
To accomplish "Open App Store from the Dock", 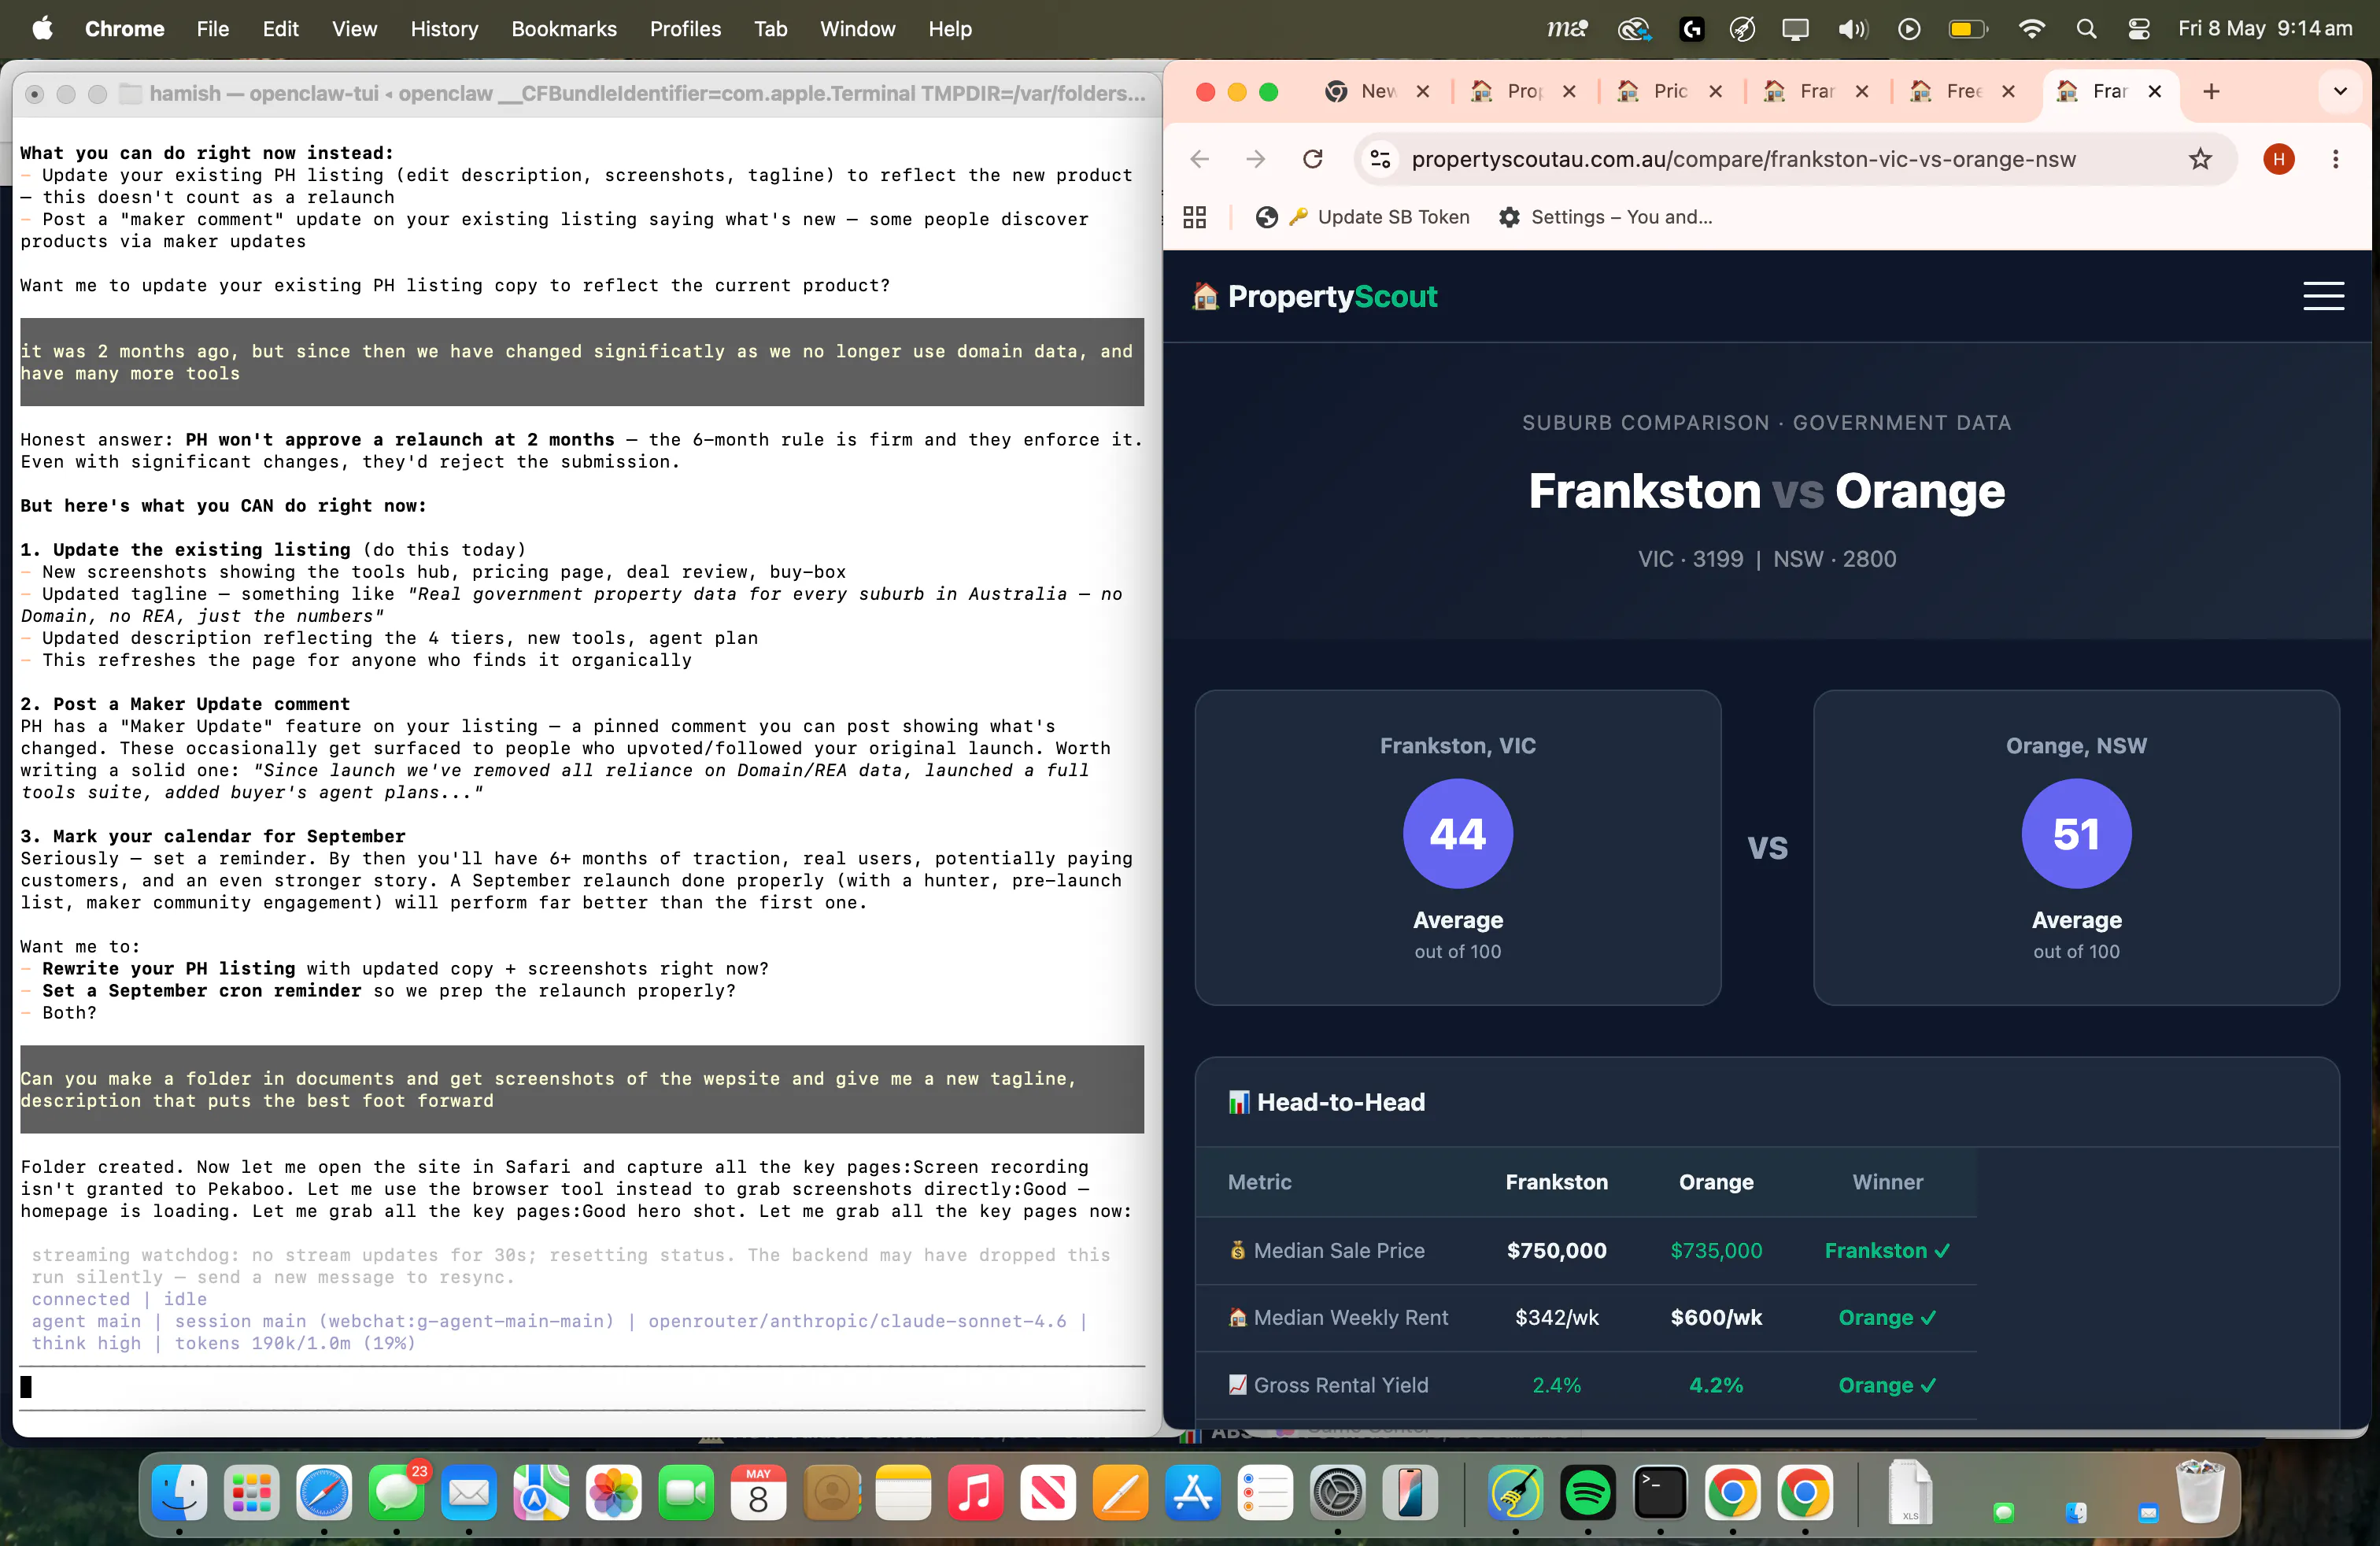I will [x=1193, y=1494].
